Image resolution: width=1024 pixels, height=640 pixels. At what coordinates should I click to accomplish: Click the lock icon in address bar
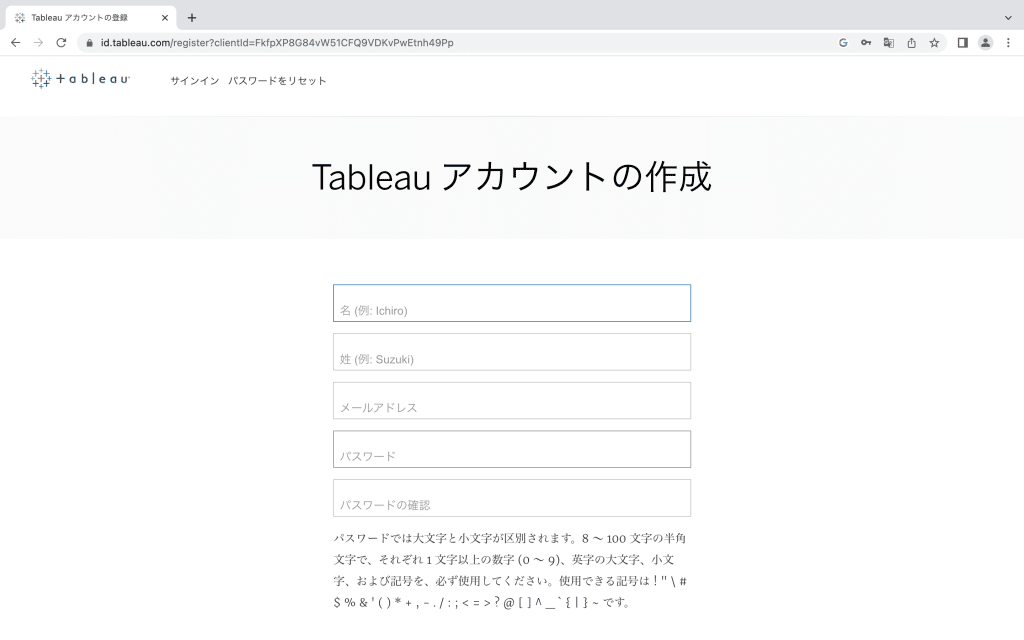pos(89,43)
